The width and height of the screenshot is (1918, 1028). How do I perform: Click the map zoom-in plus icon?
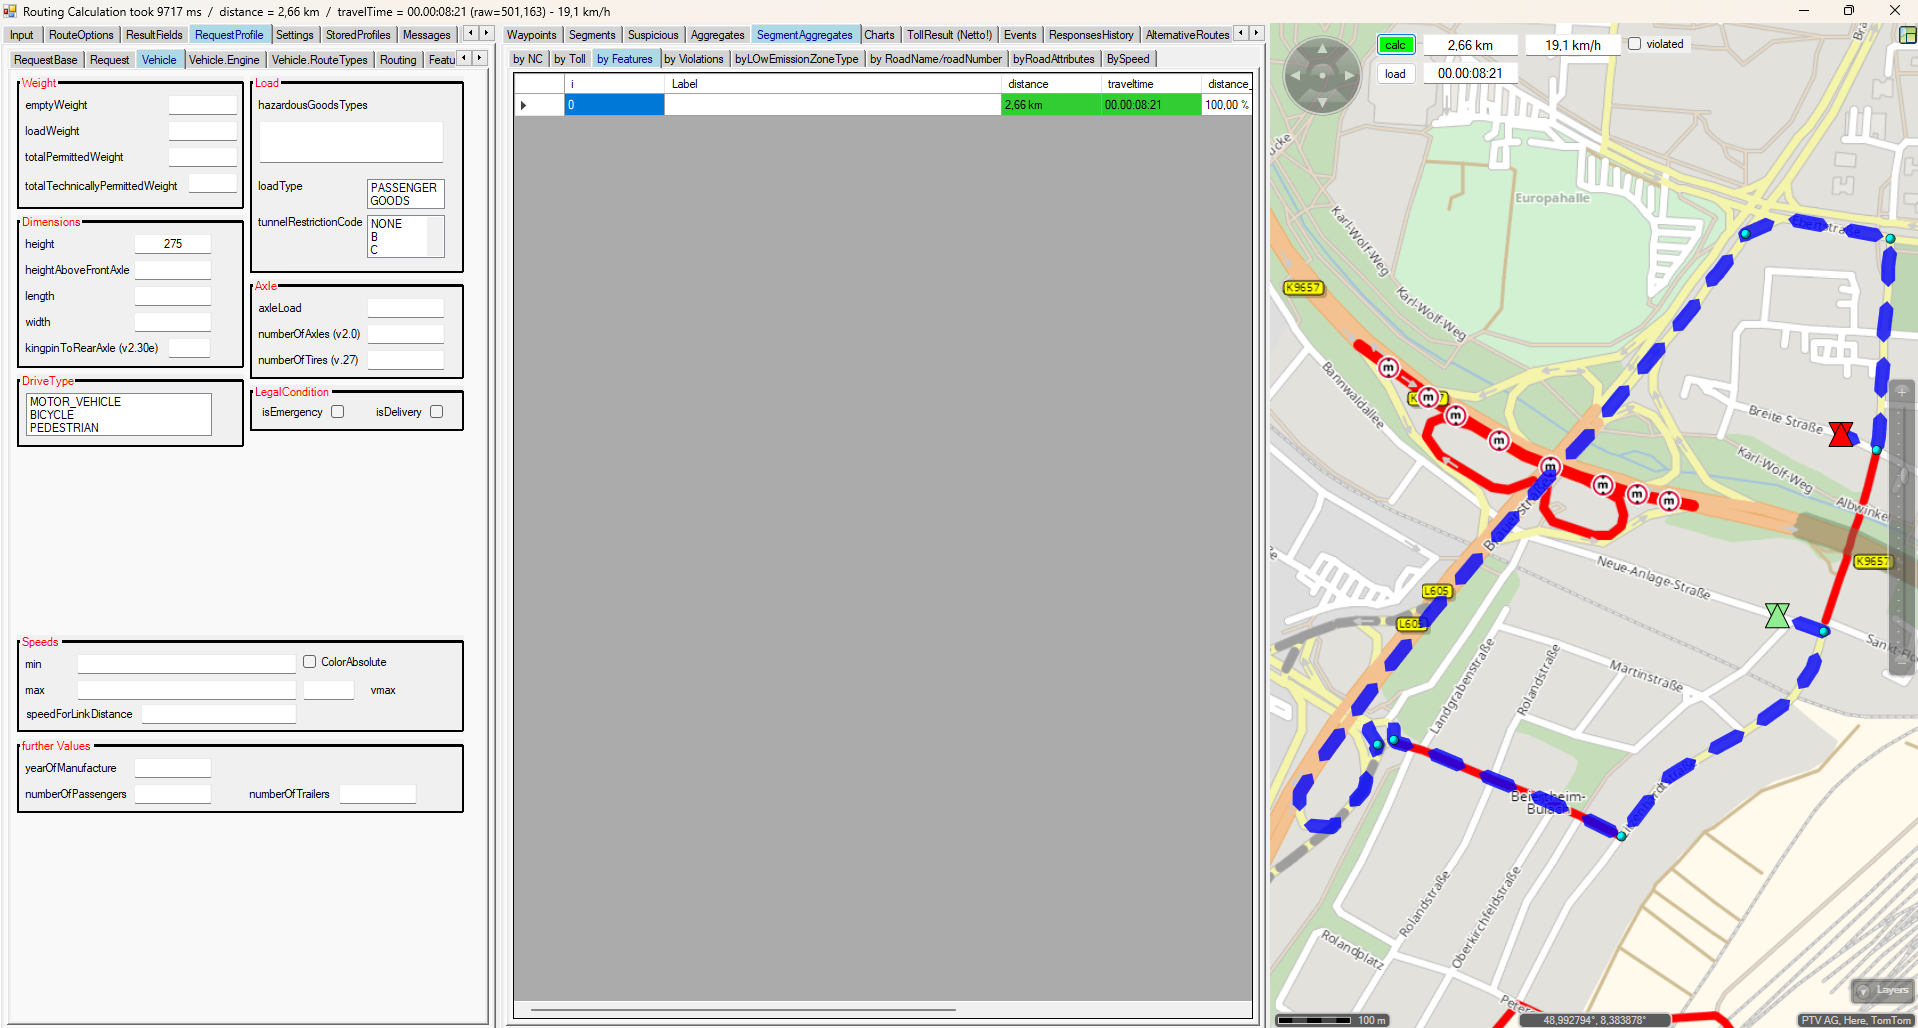pos(1902,391)
